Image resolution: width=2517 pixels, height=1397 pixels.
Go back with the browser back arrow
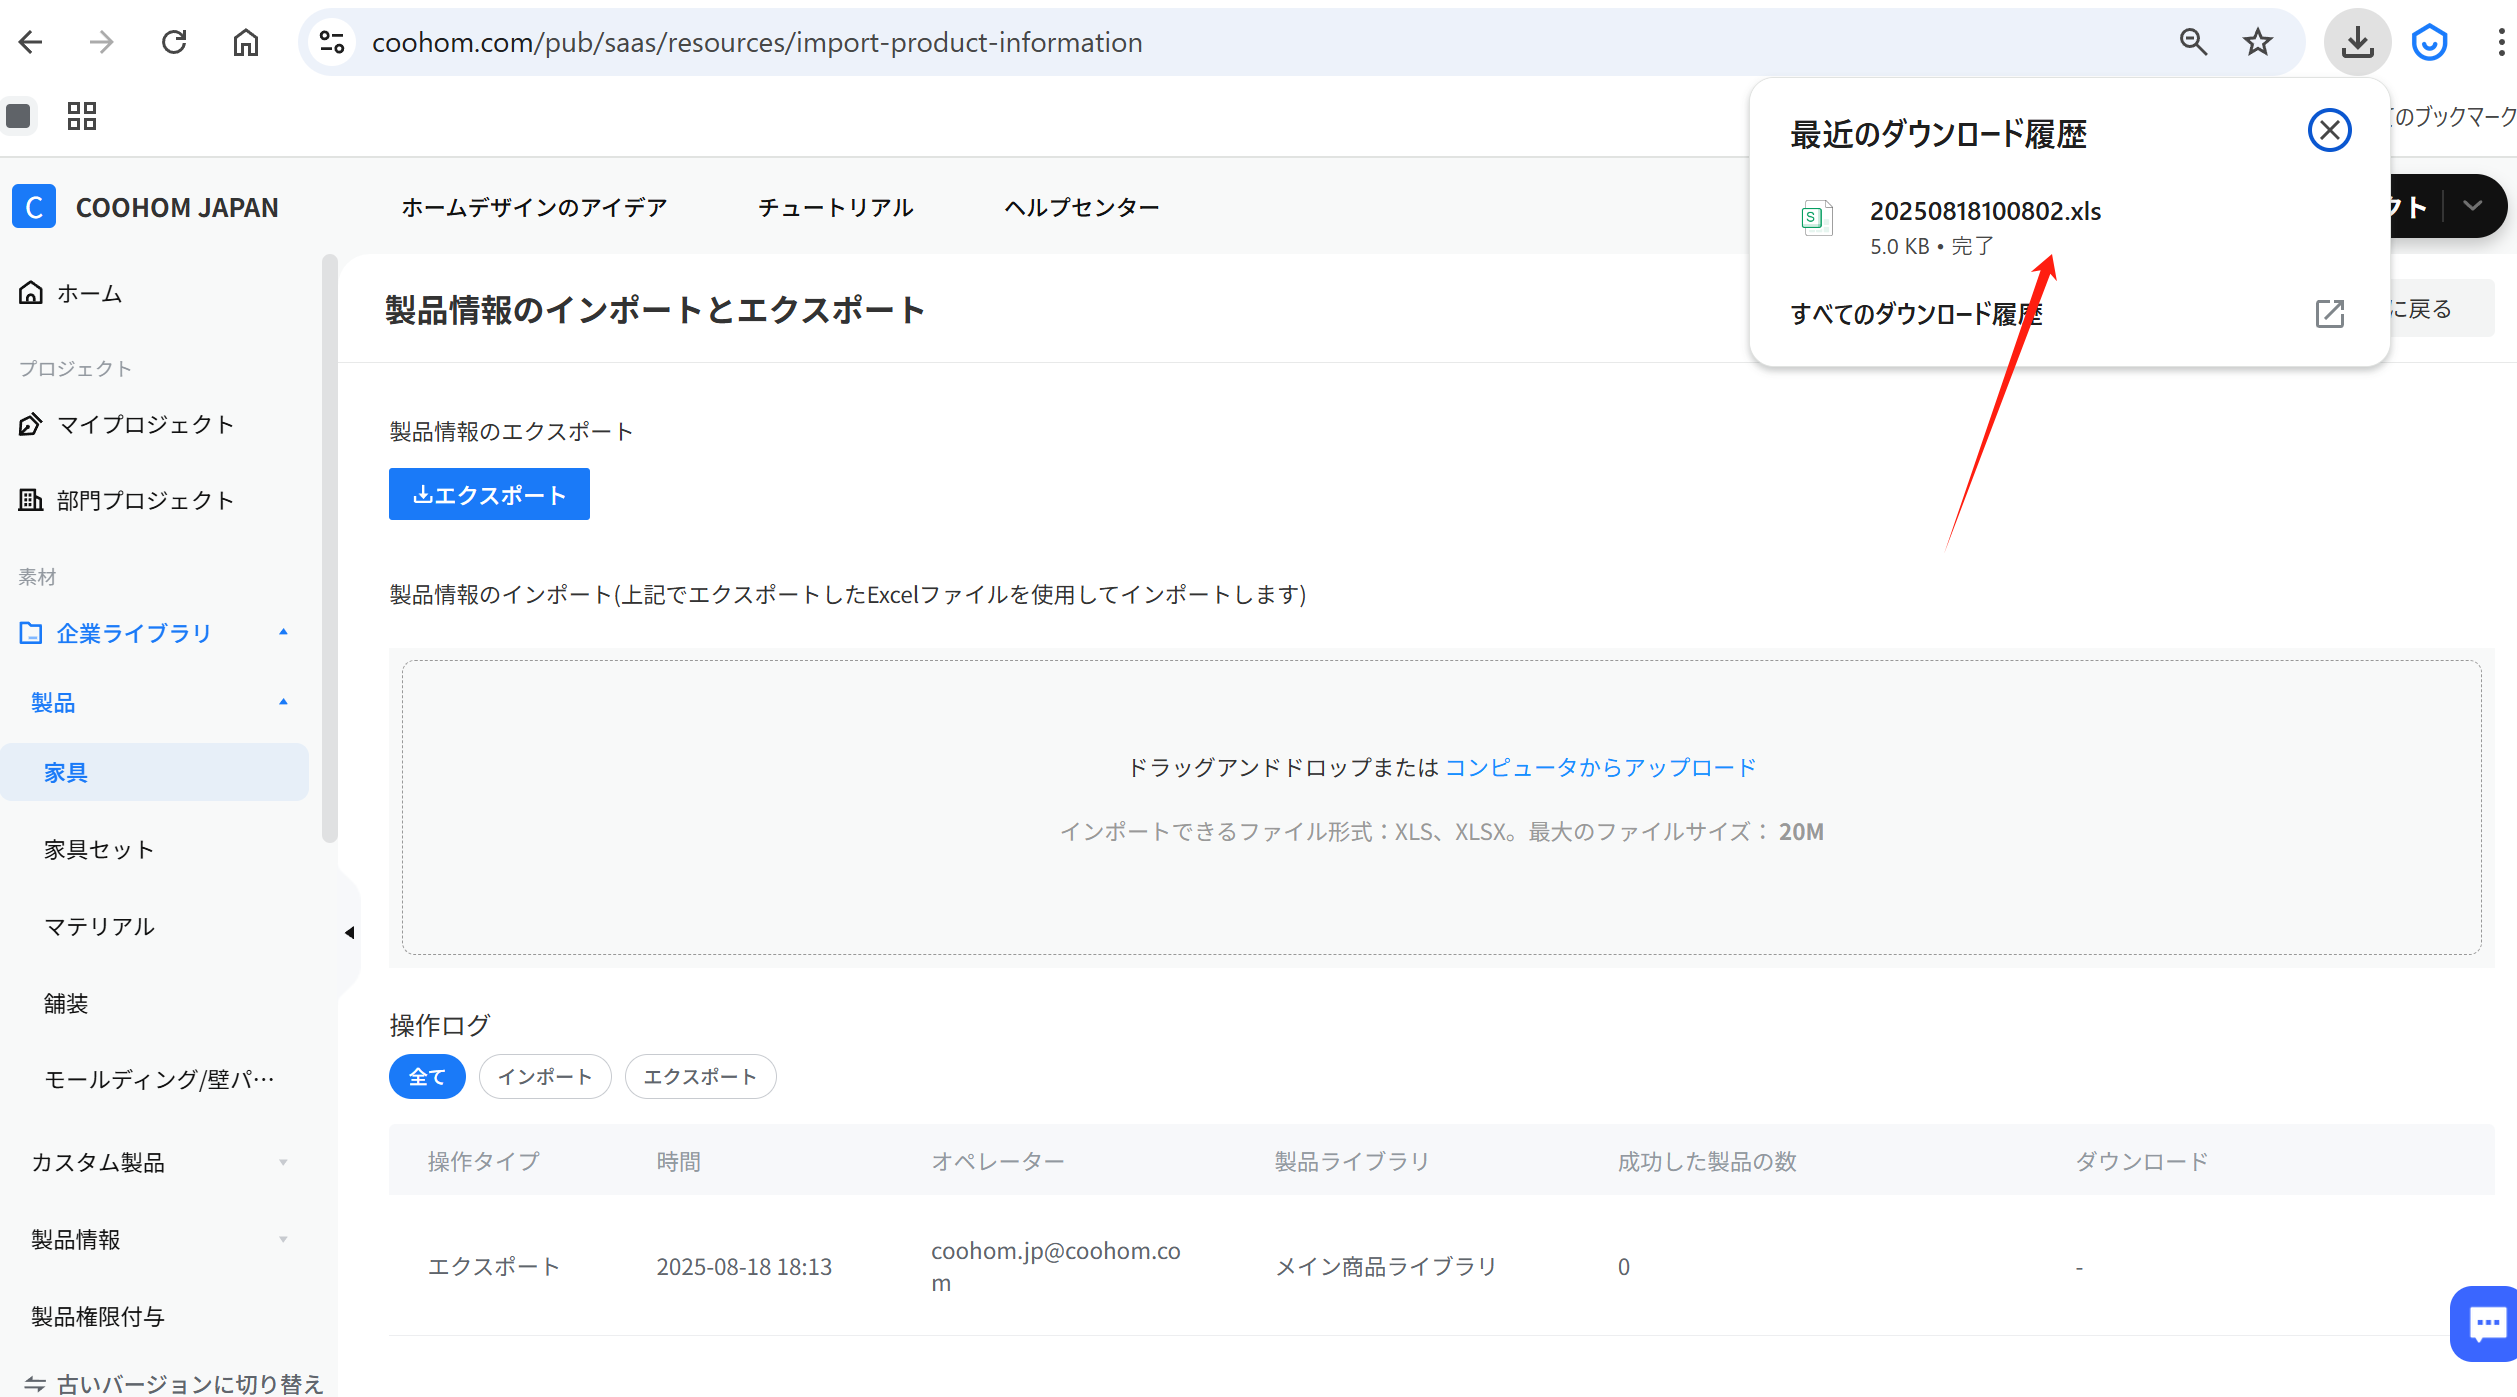[x=31, y=42]
